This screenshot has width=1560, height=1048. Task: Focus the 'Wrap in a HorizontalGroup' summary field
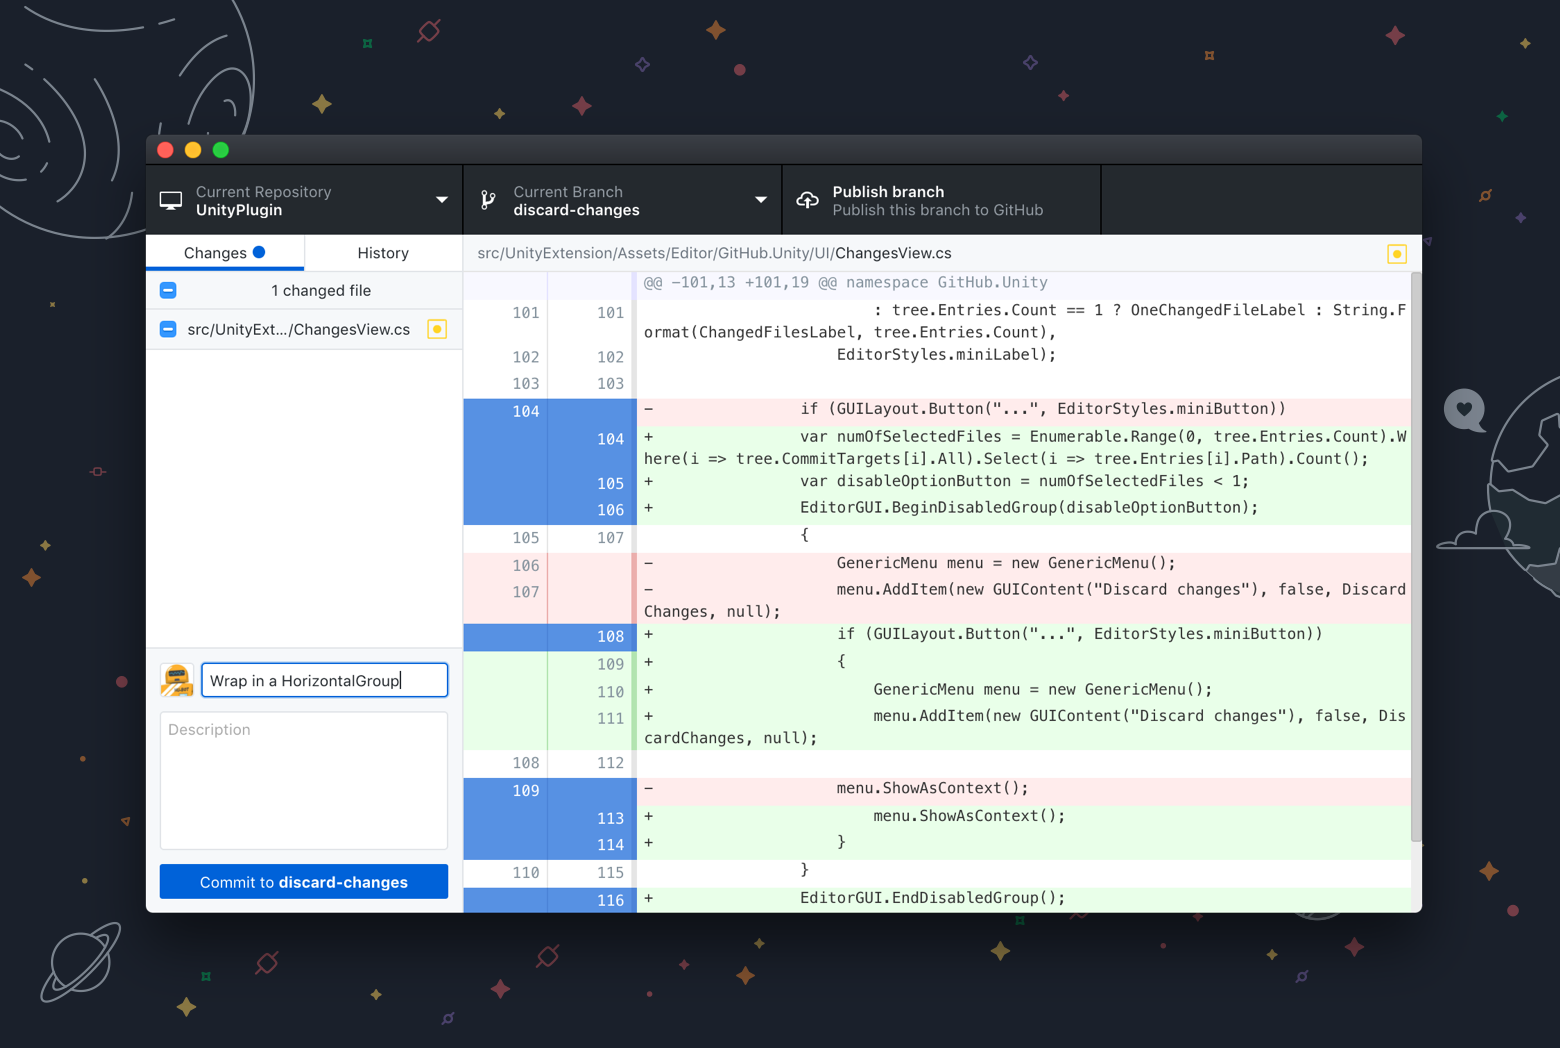pos(323,679)
